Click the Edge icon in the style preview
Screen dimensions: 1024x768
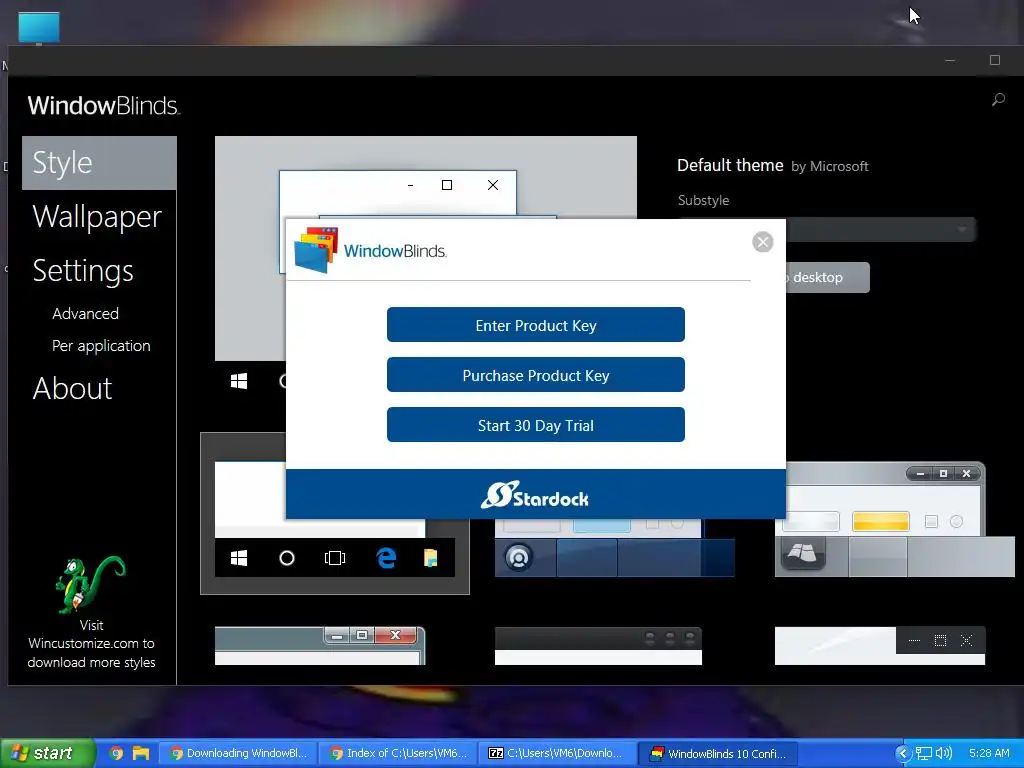pos(386,558)
